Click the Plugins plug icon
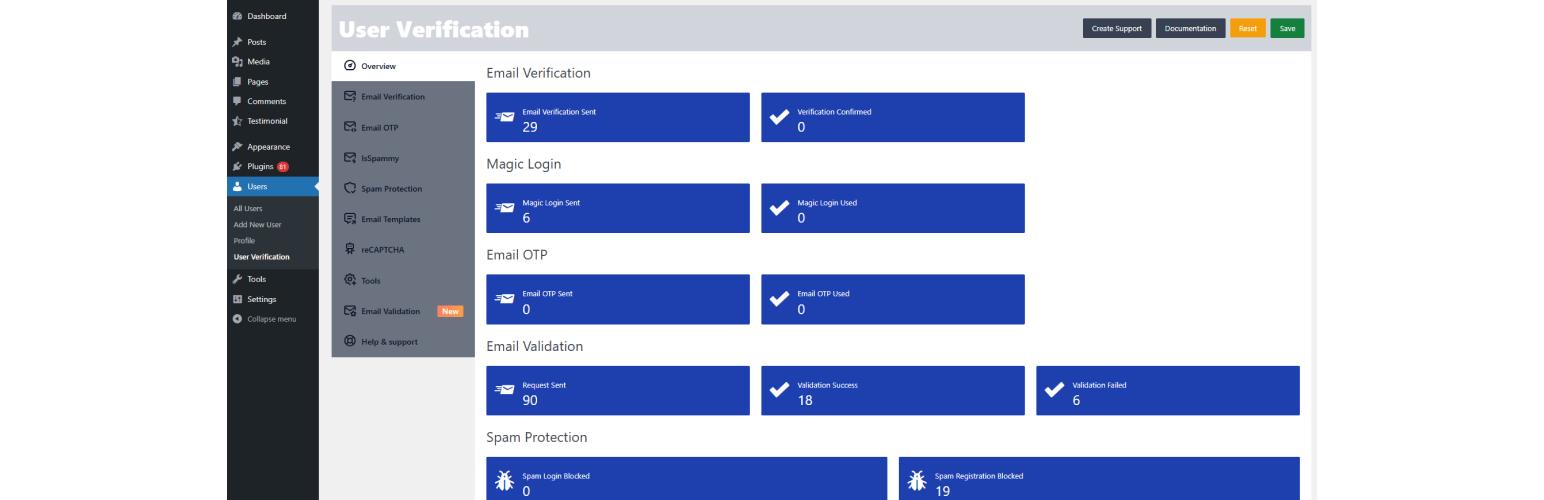Screen dimensions: 1544x500 (237, 167)
